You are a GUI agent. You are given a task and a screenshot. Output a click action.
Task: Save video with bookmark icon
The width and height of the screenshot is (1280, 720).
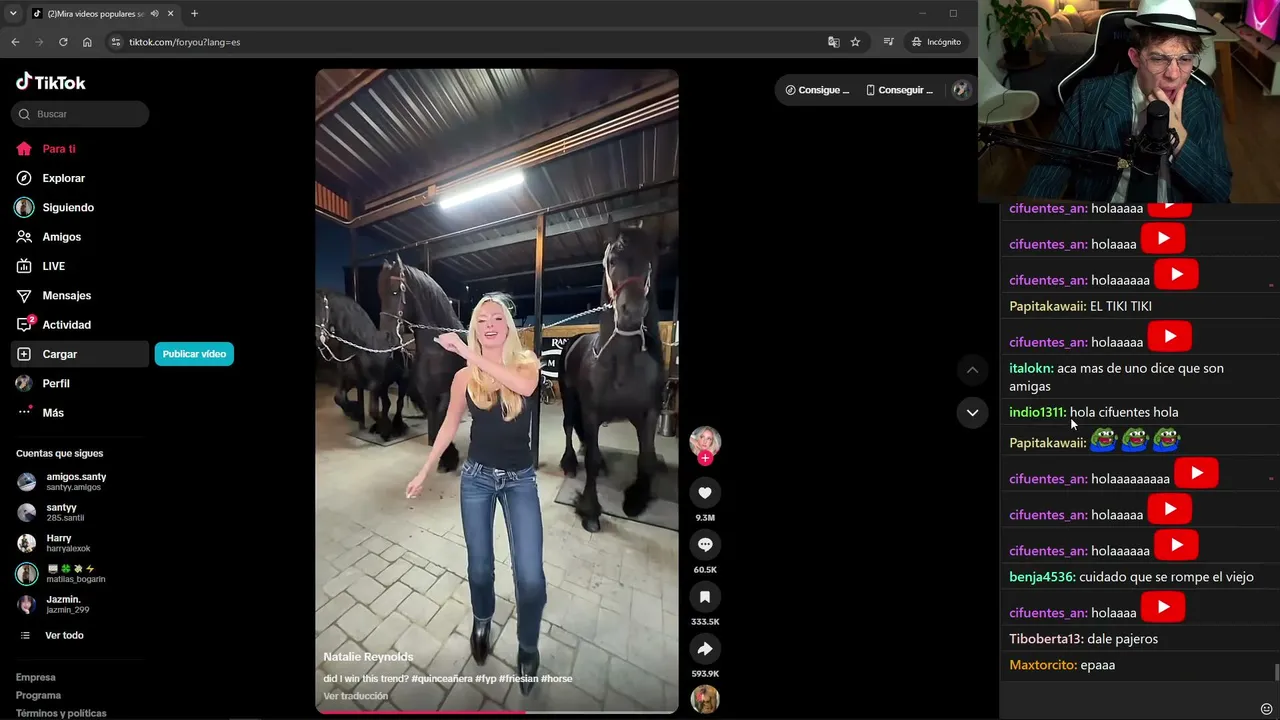[x=705, y=597]
